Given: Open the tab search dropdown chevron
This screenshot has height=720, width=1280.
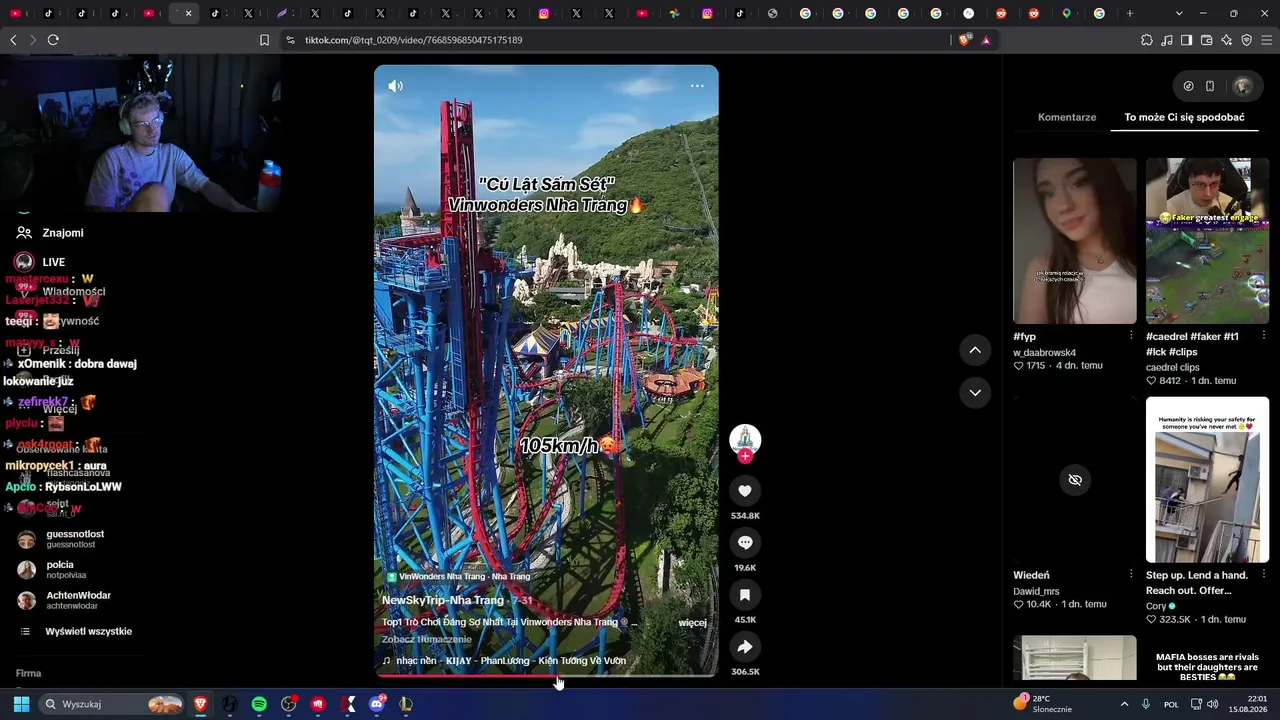Looking at the screenshot, I should click(x=1179, y=13).
